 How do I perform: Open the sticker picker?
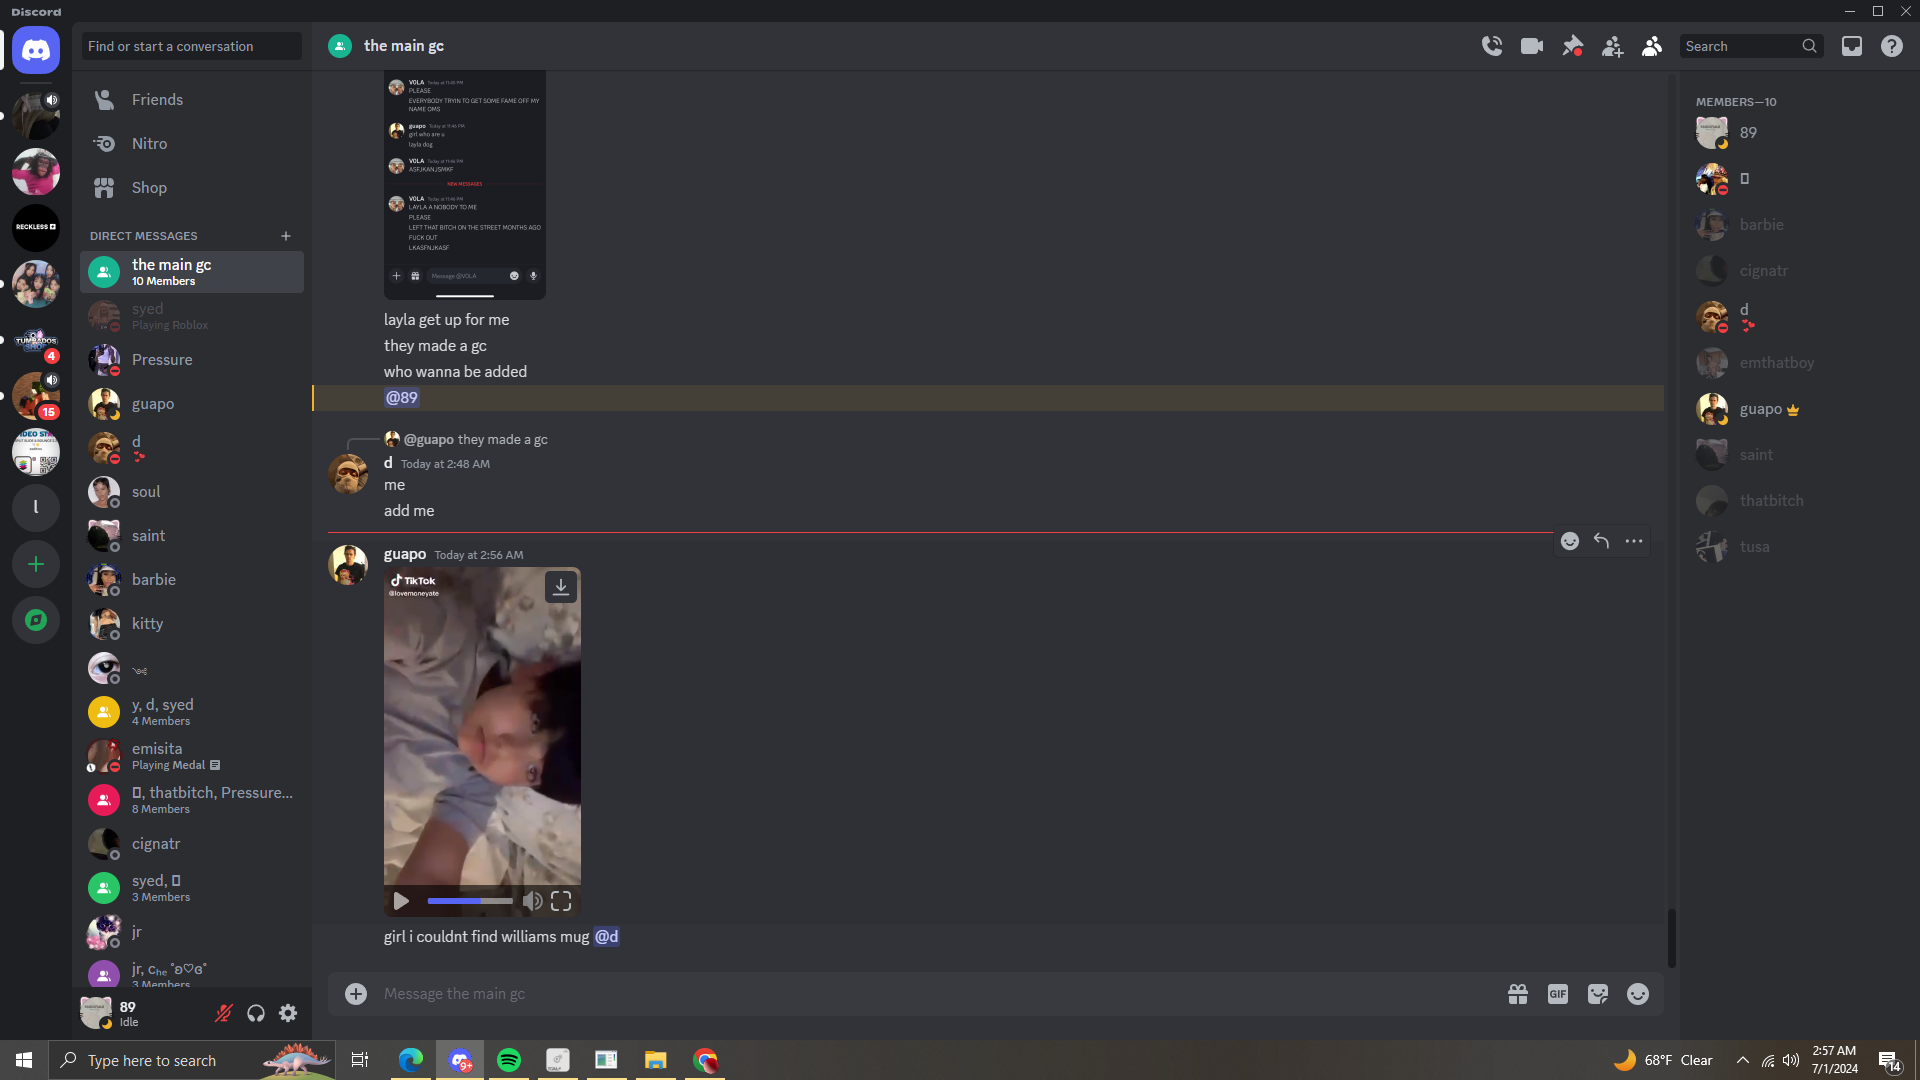pos(1598,994)
